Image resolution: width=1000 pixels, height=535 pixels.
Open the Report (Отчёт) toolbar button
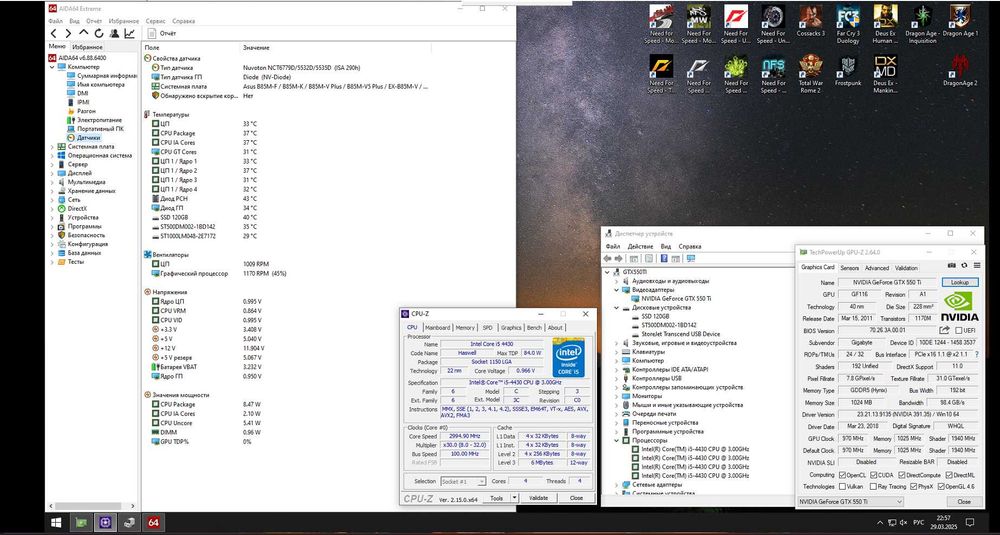click(160, 33)
